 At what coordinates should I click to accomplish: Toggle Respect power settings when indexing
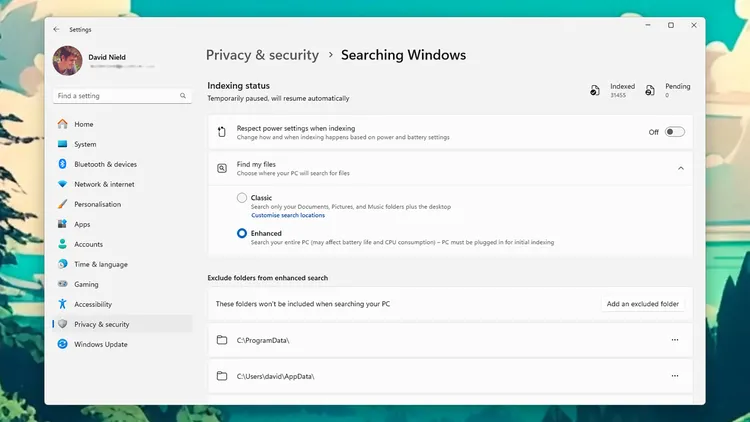[x=675, y=132]
